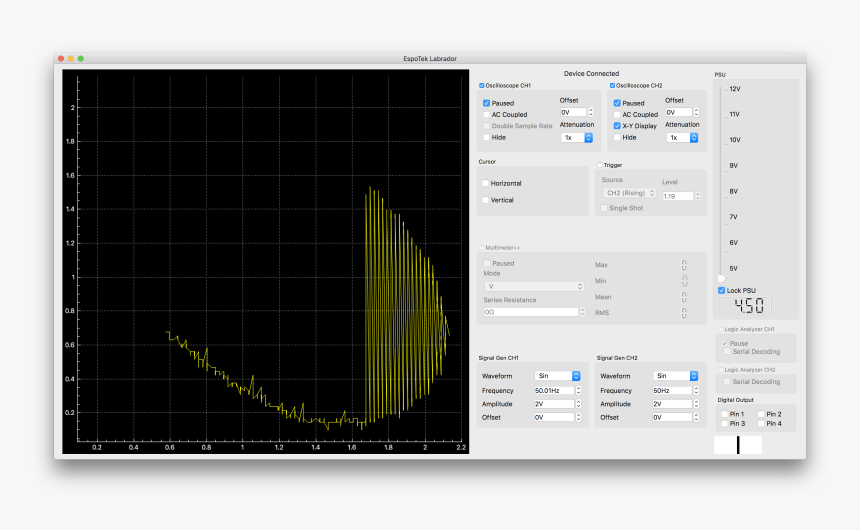This screenshot has width=860, height=530.
Task: Enable the Multimeter++ checkbox
Action: point(482,248)
